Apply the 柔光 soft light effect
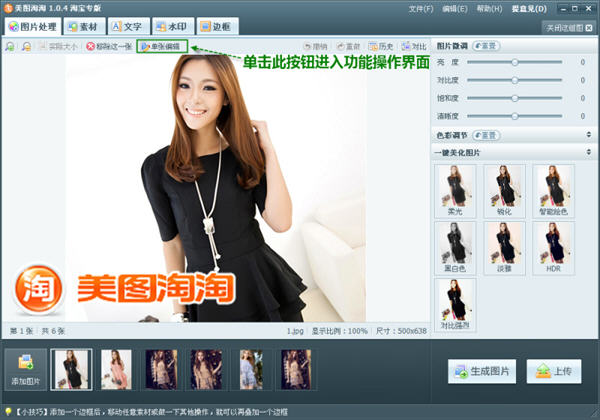Viewport: 600px width, 420px height. [x=455, y=191]
